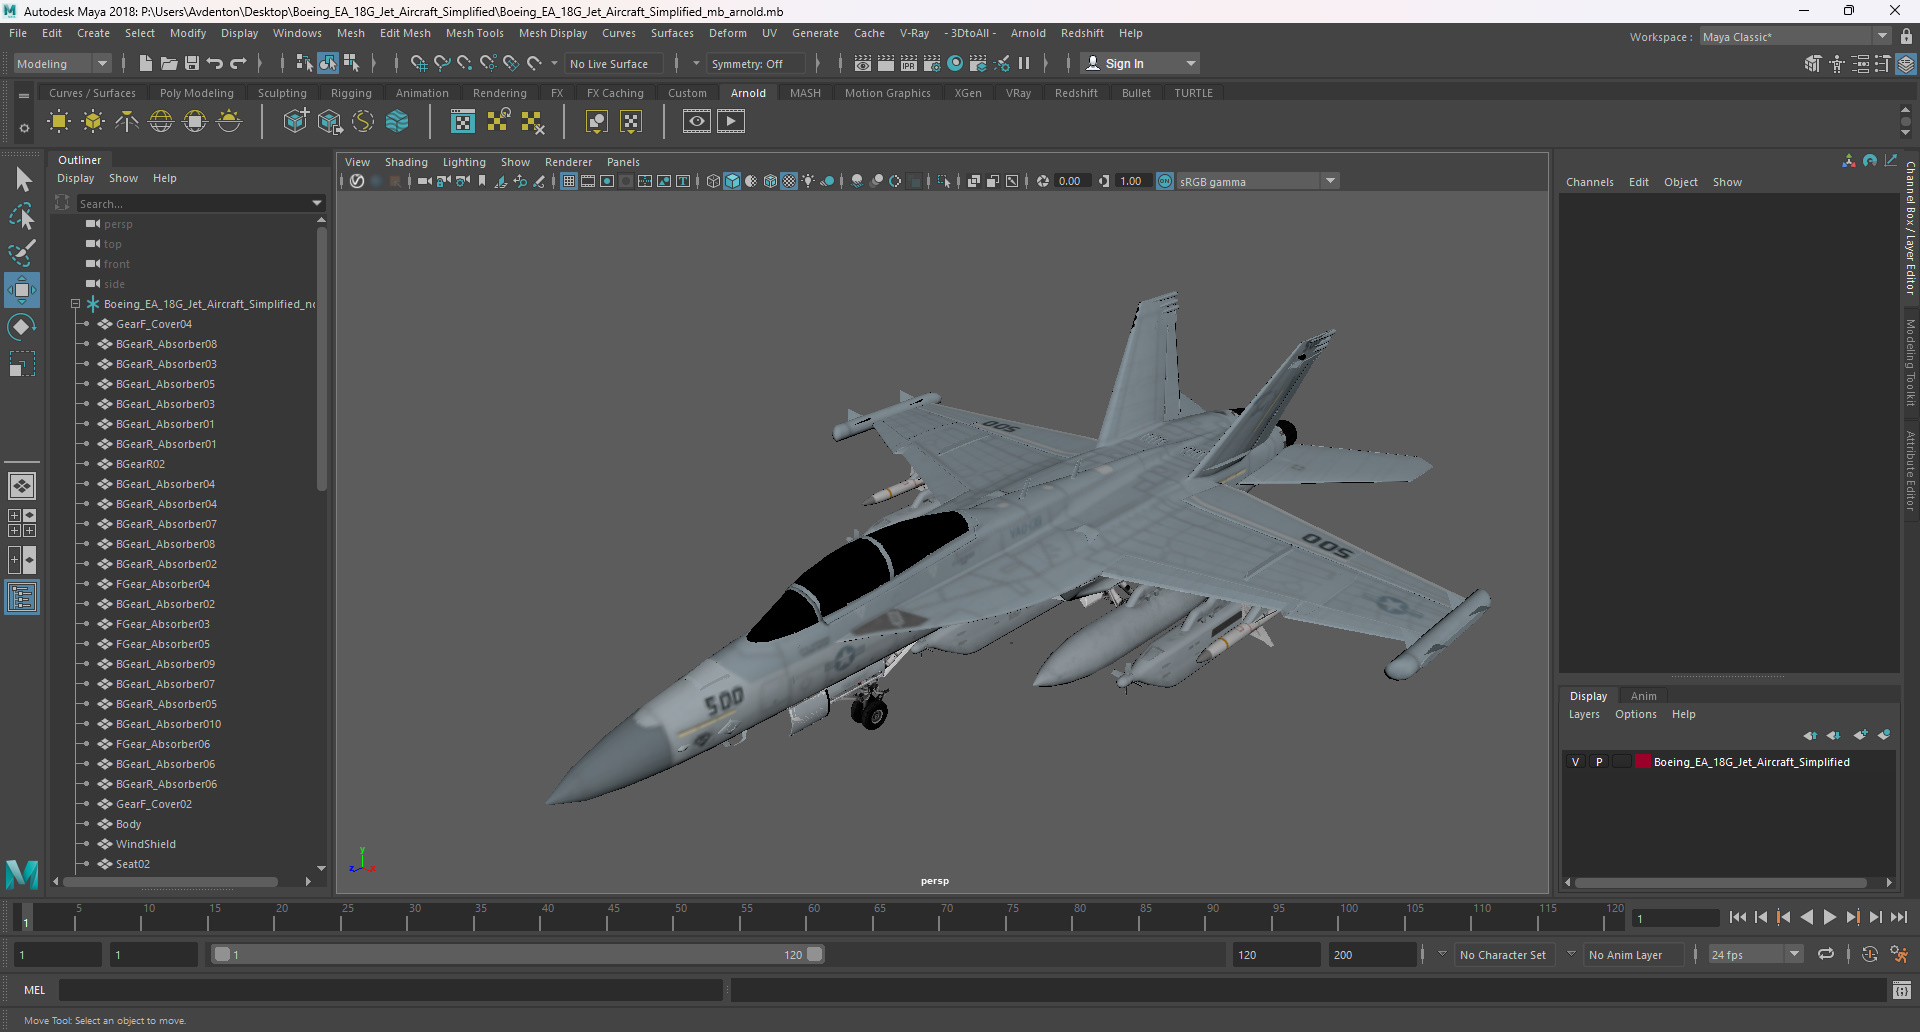Activate the Lasso Select tool
Screen dimensions: 1920x1032
pyautogui.click(x=22, y=216)
